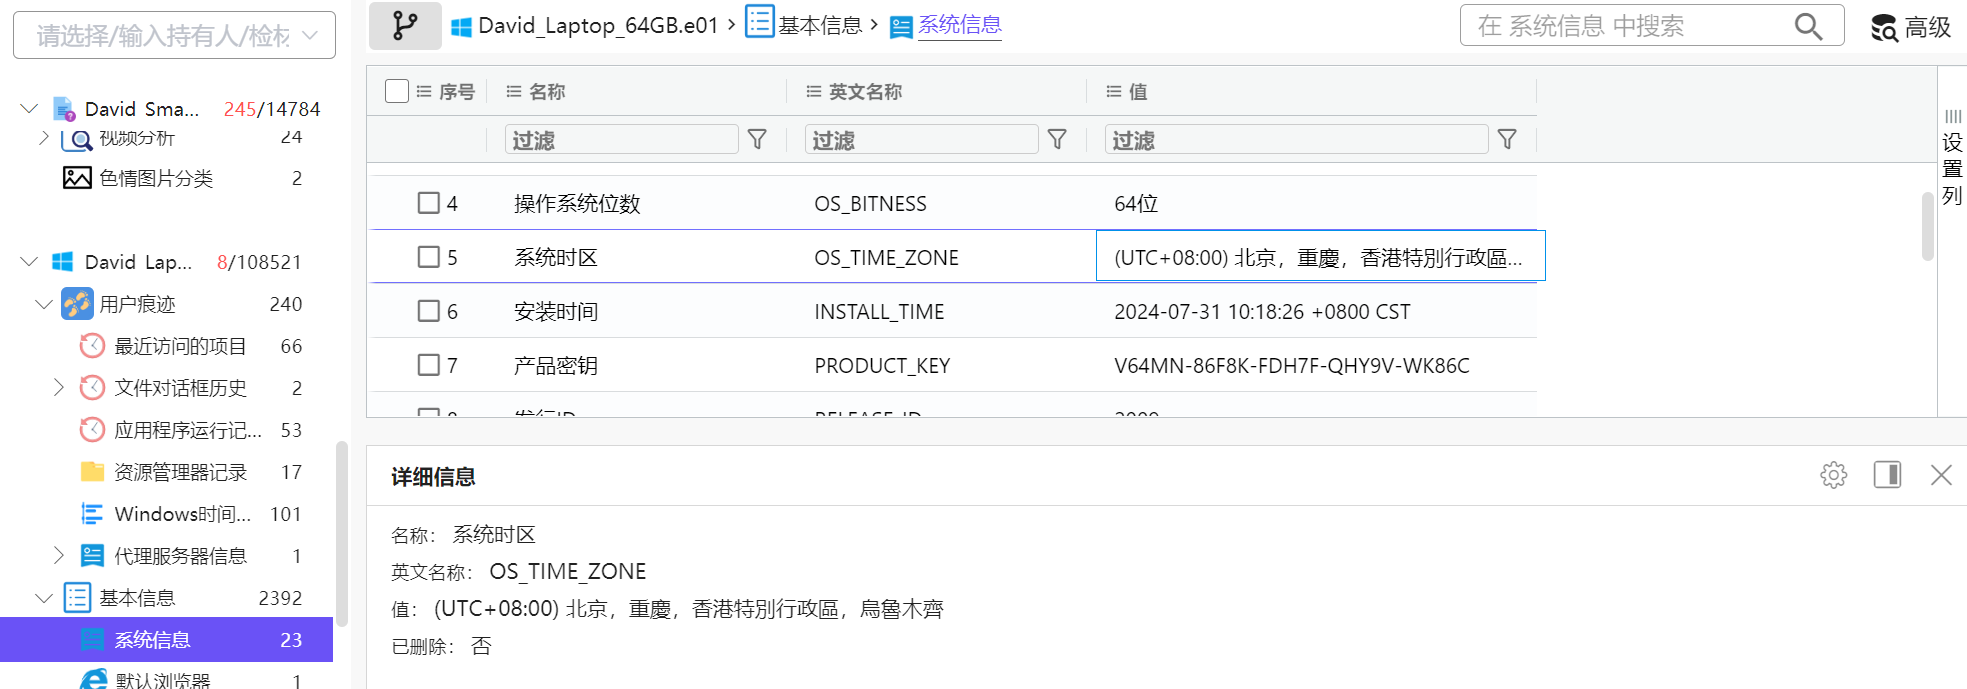
Task: Click the David Sma... device icon
Action: 64,109
